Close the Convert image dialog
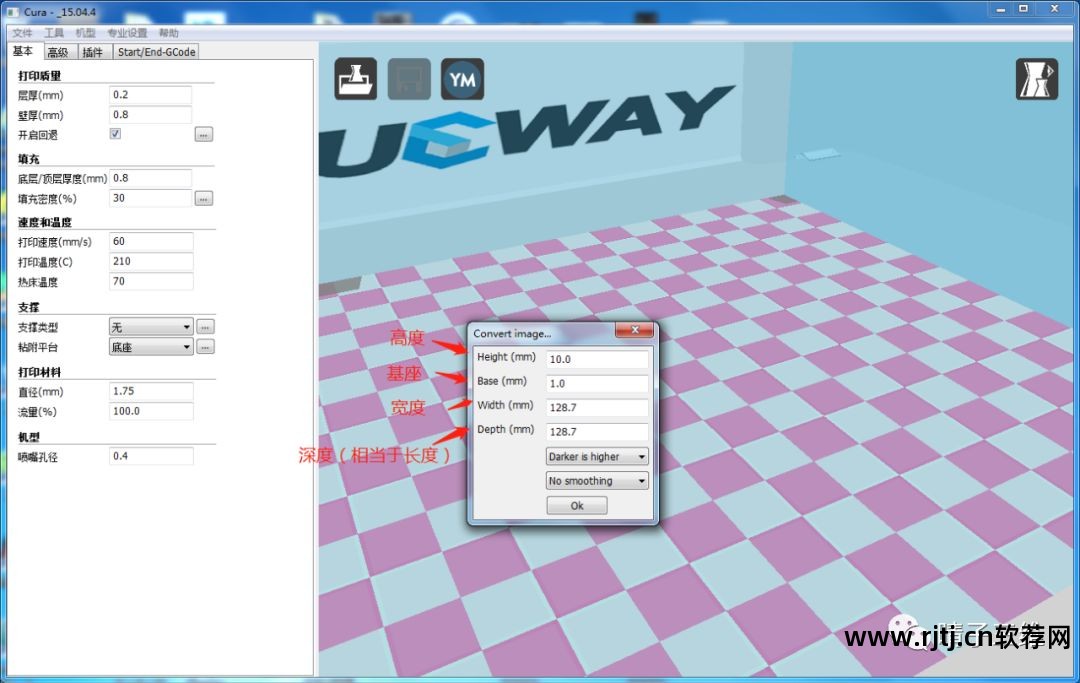This screenshot has width=1080, height=683. tap(635, 330)
